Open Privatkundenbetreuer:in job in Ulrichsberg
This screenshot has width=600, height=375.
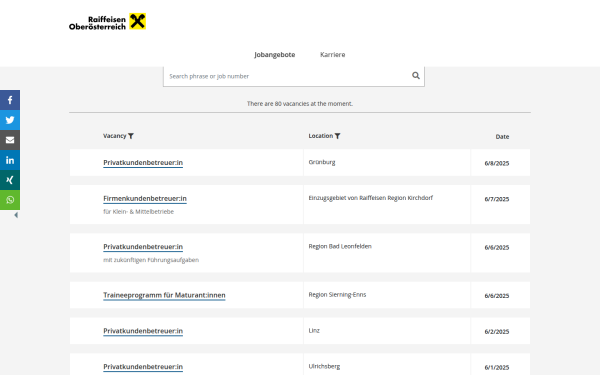(x=143, y=367)
